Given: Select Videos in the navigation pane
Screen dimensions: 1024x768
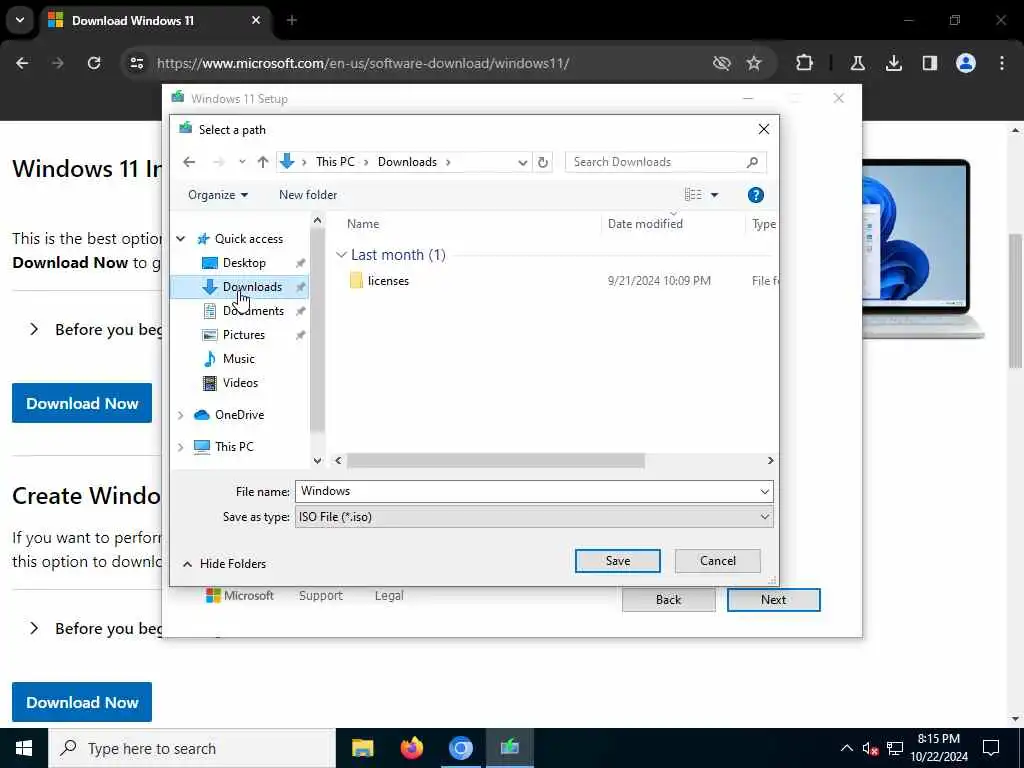Looking at the screenshot, I should coord(240,383).
